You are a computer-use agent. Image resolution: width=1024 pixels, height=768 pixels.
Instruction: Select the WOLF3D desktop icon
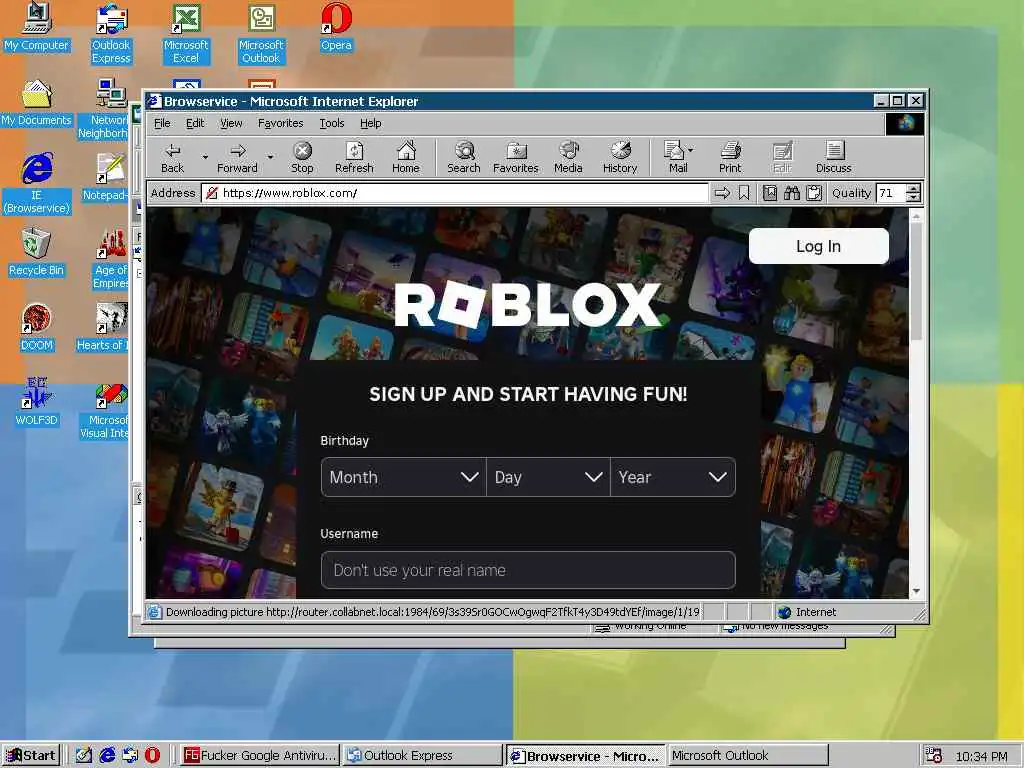point(36,402)
